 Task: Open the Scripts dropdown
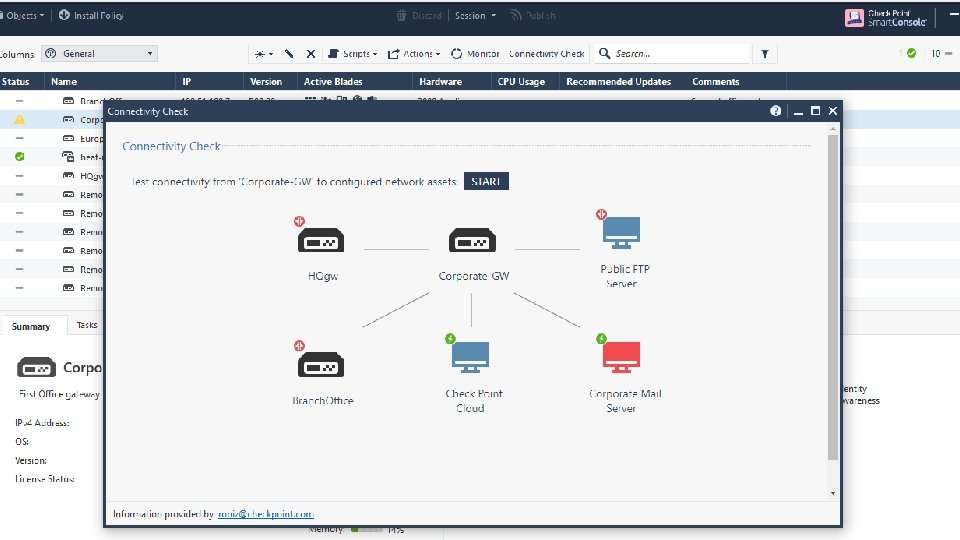click(353, 54)
